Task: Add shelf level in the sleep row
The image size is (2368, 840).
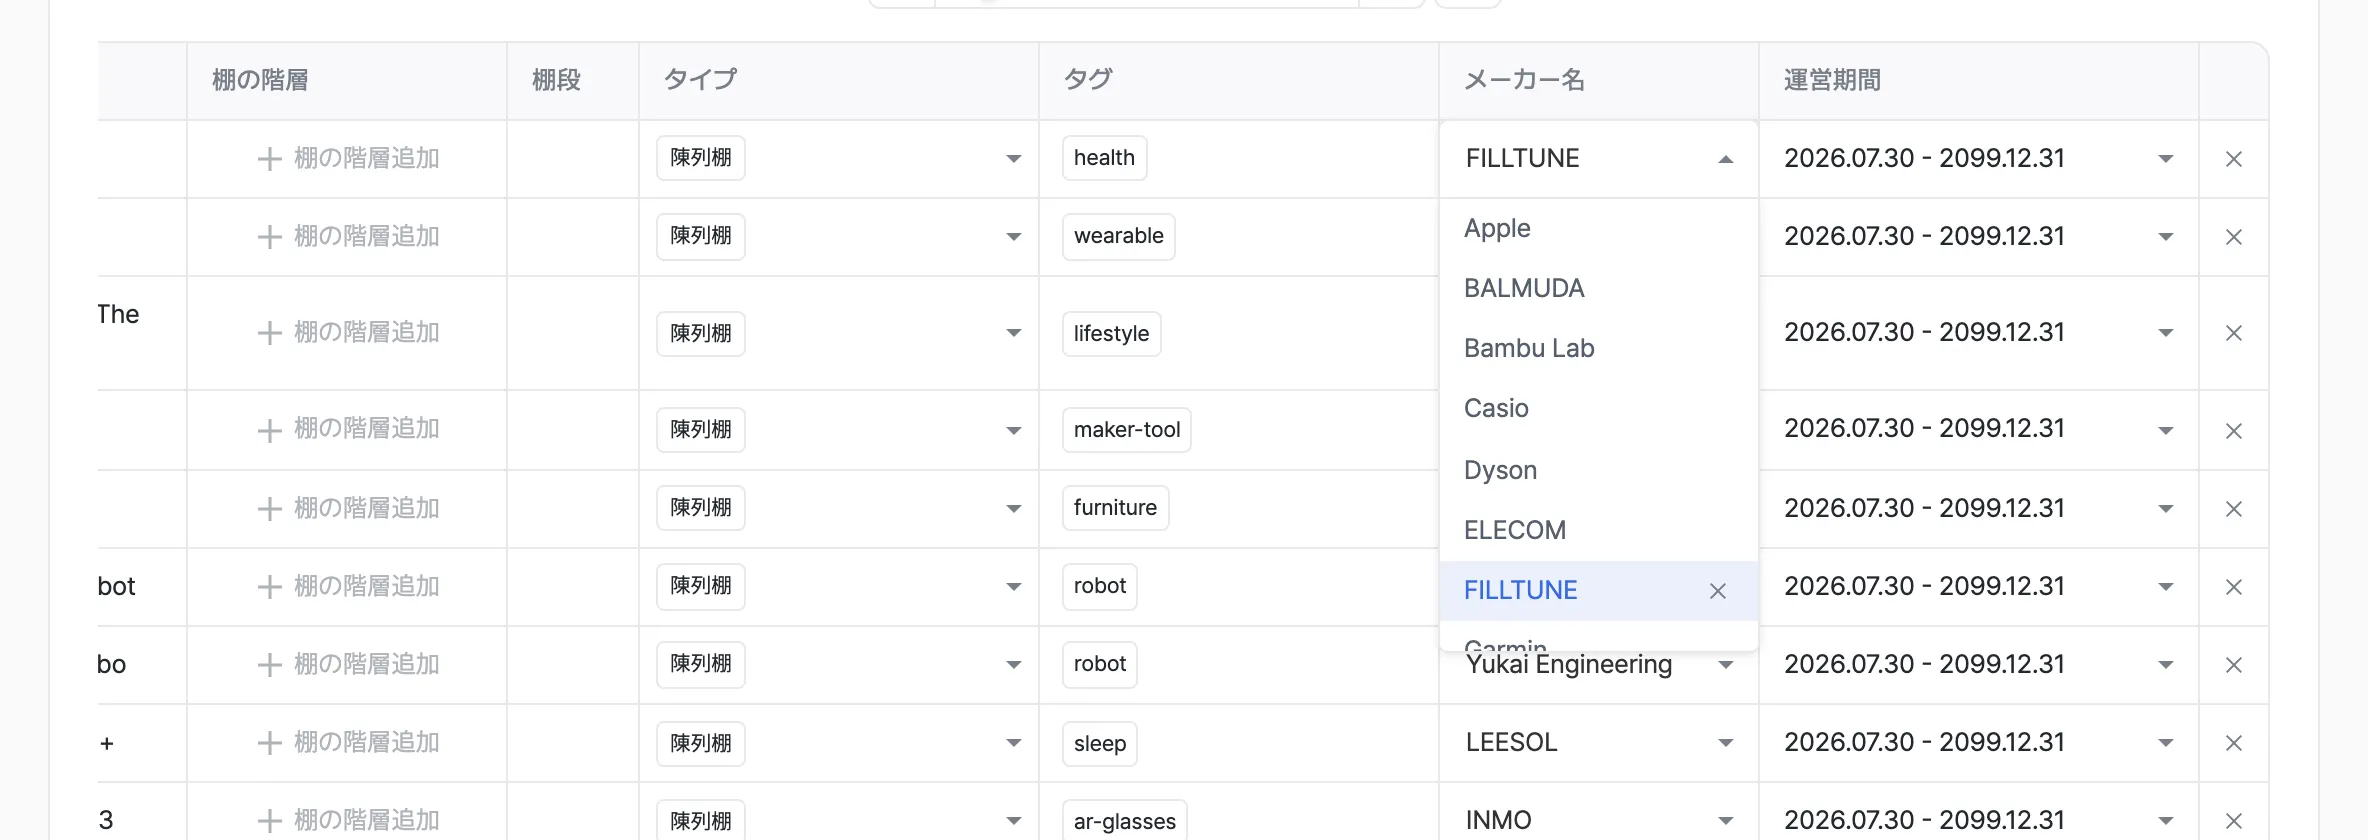Action: [348, 742]
